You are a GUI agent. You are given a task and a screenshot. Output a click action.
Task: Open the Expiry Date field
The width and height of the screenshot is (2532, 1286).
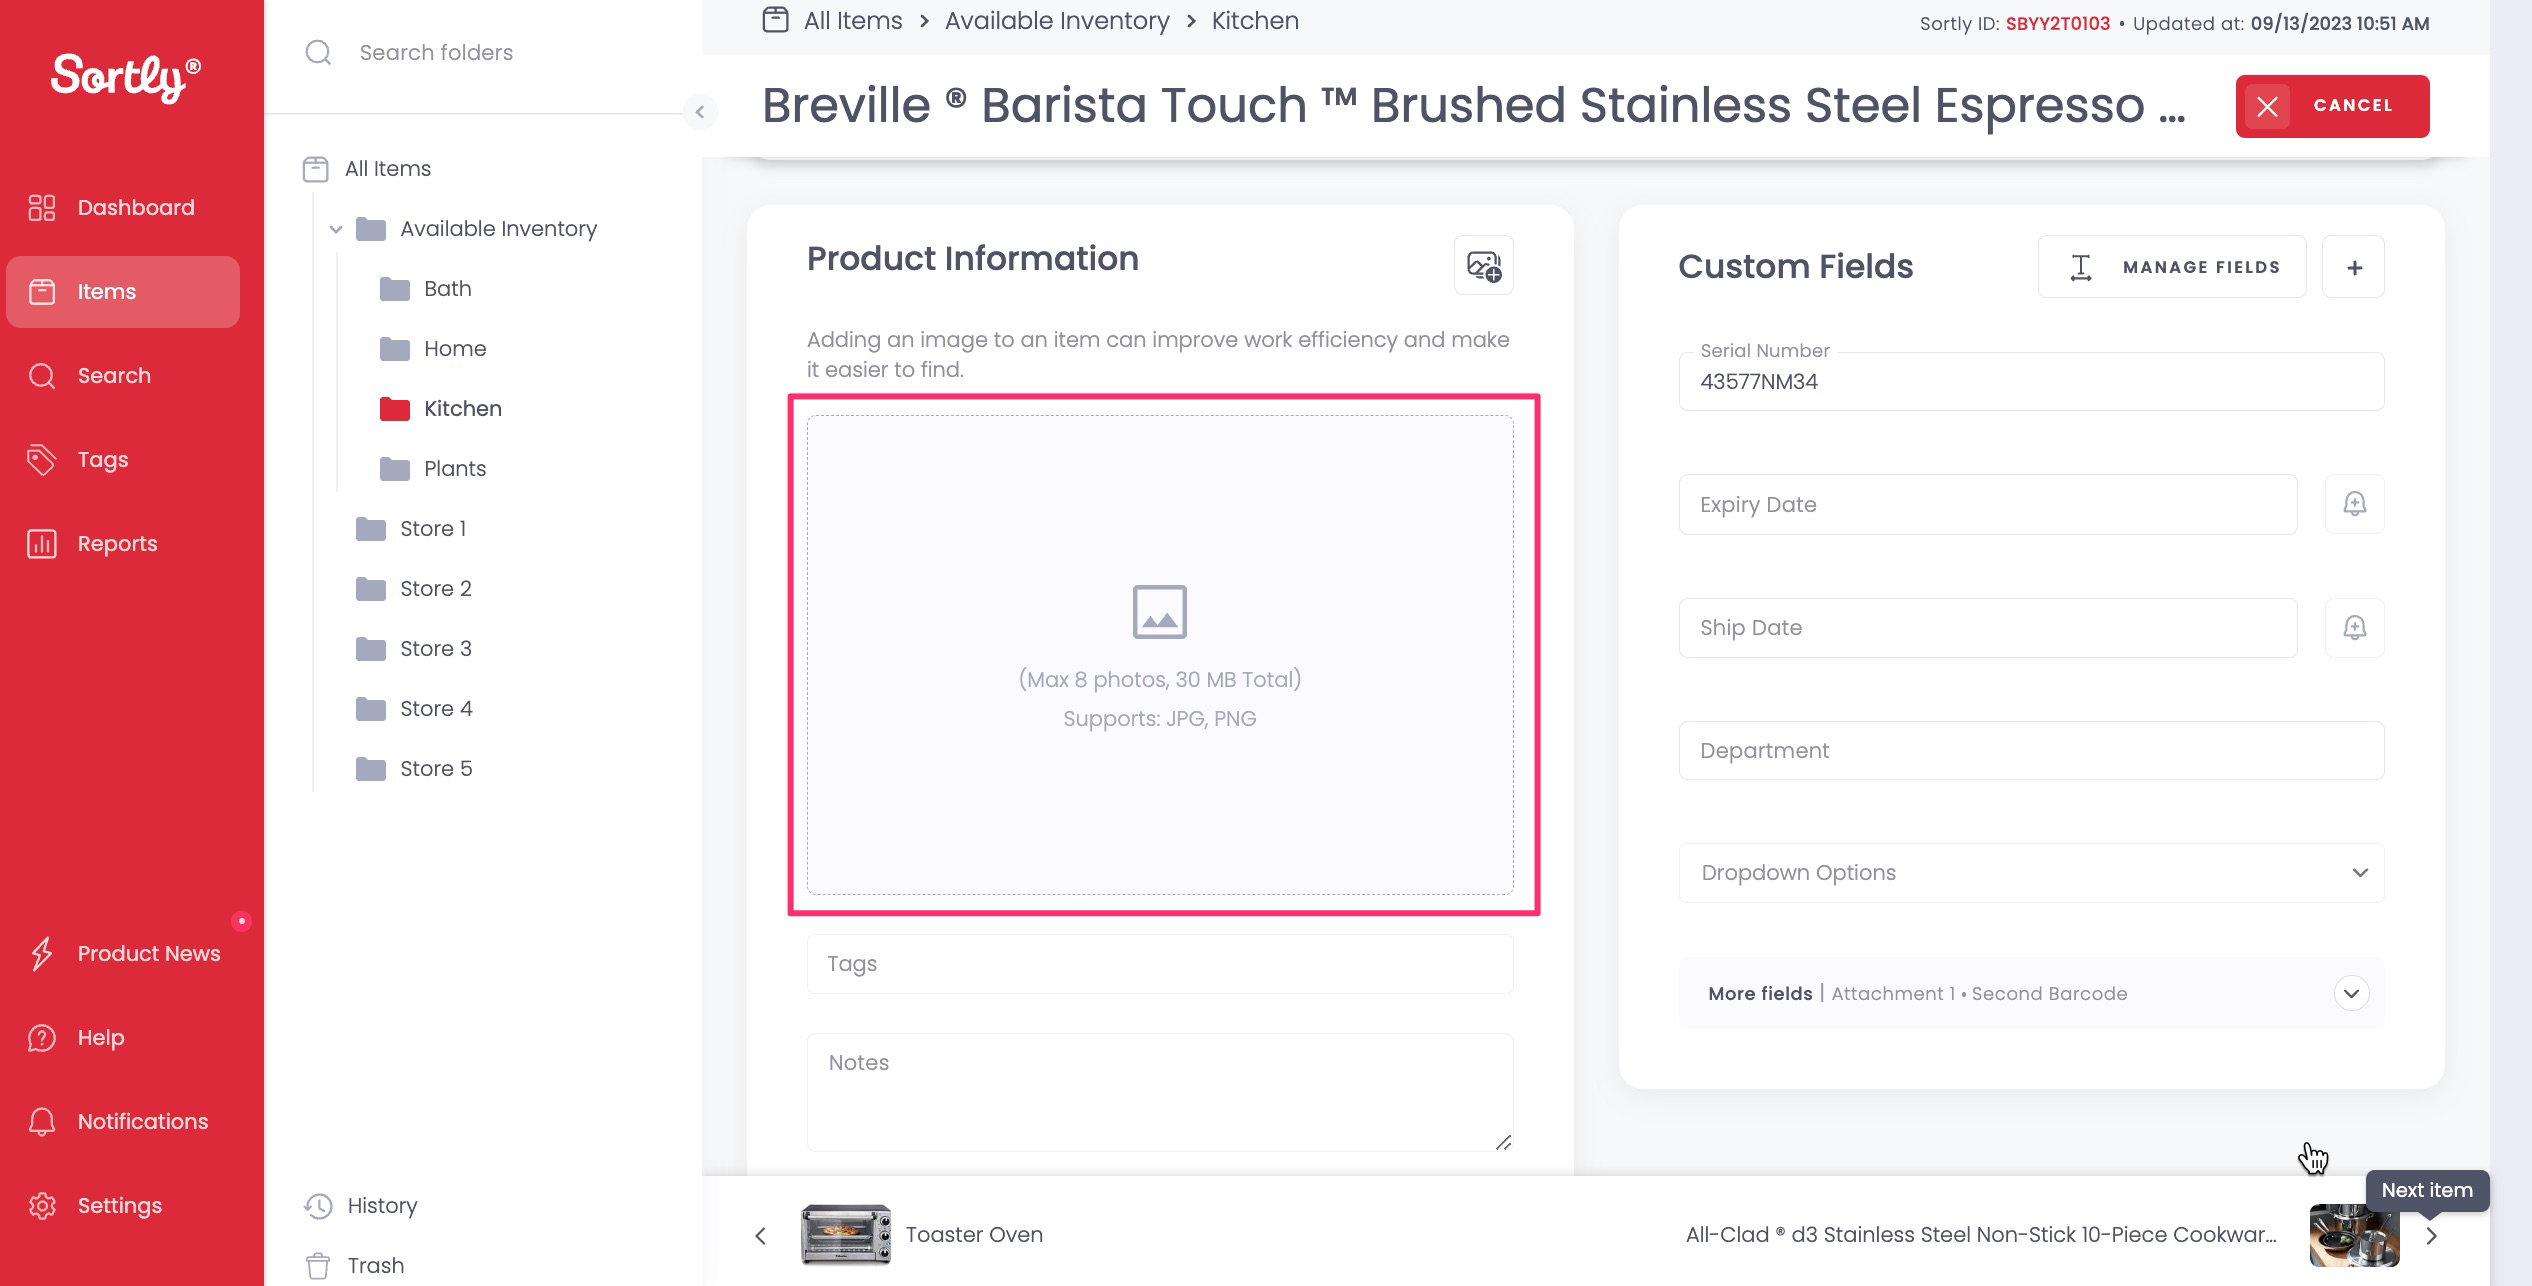click(1988, 504)
